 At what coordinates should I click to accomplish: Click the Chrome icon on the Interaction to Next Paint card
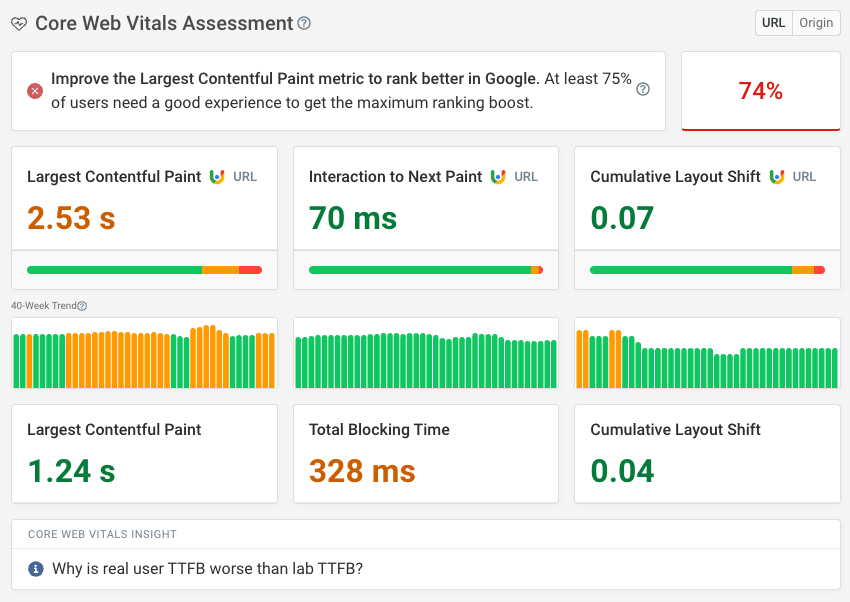pos(499,176)
